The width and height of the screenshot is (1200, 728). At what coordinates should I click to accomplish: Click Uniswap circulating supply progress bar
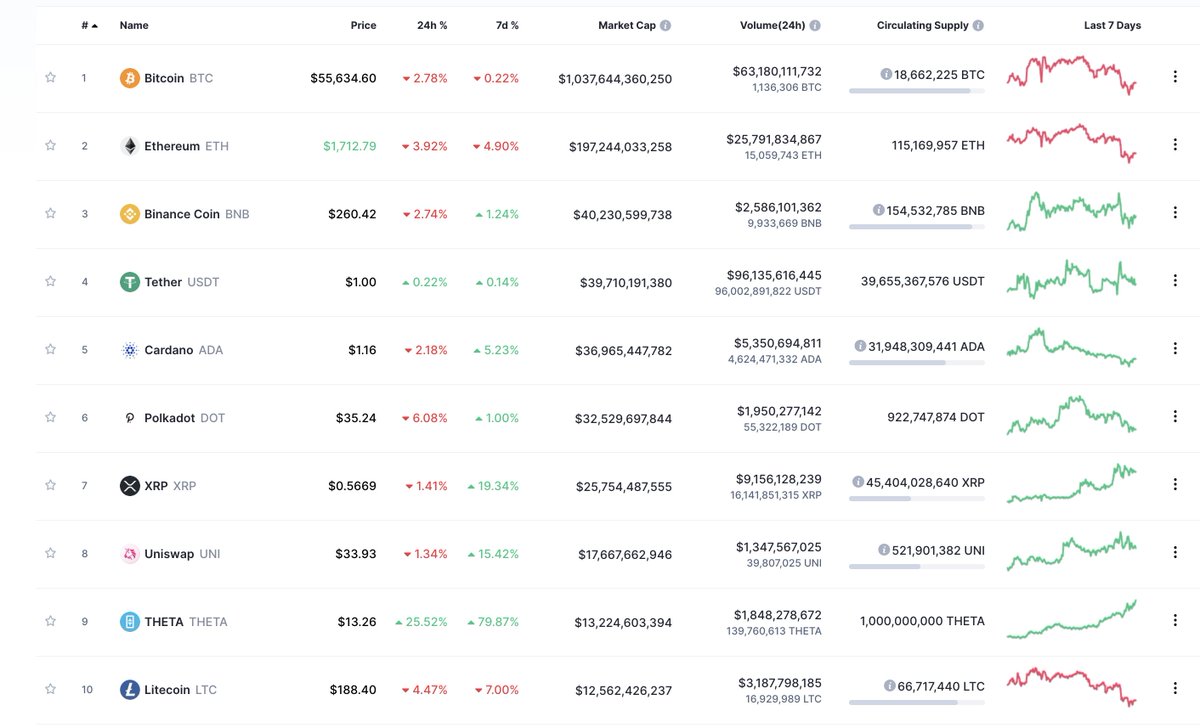pyautogui.click(x=917, y=567)
